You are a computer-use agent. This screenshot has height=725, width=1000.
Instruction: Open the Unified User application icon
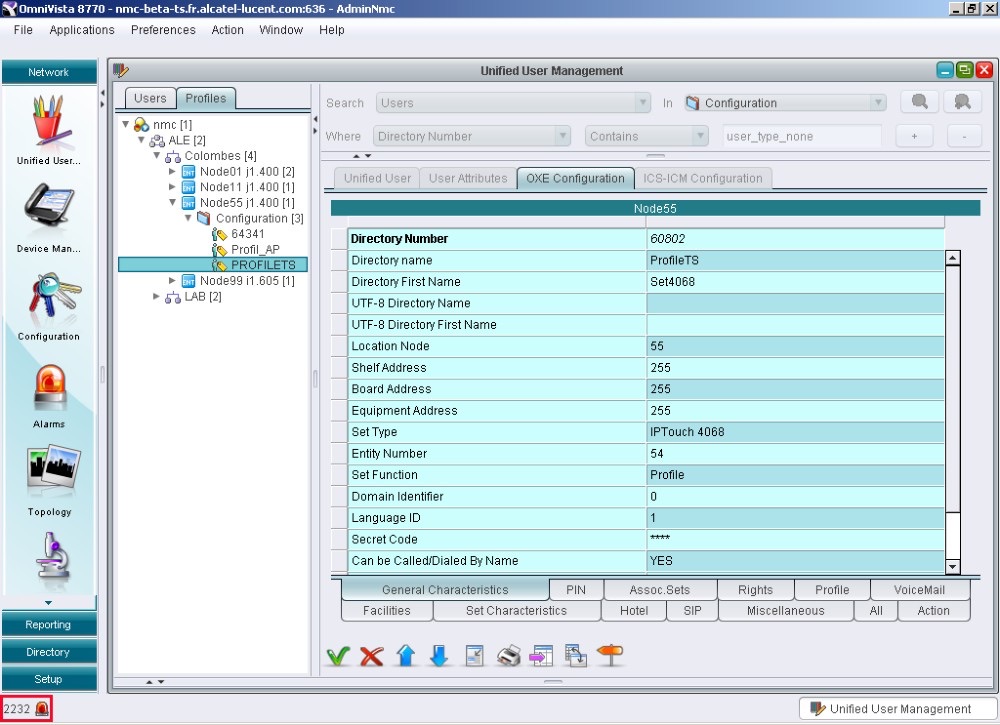[49, 122]
